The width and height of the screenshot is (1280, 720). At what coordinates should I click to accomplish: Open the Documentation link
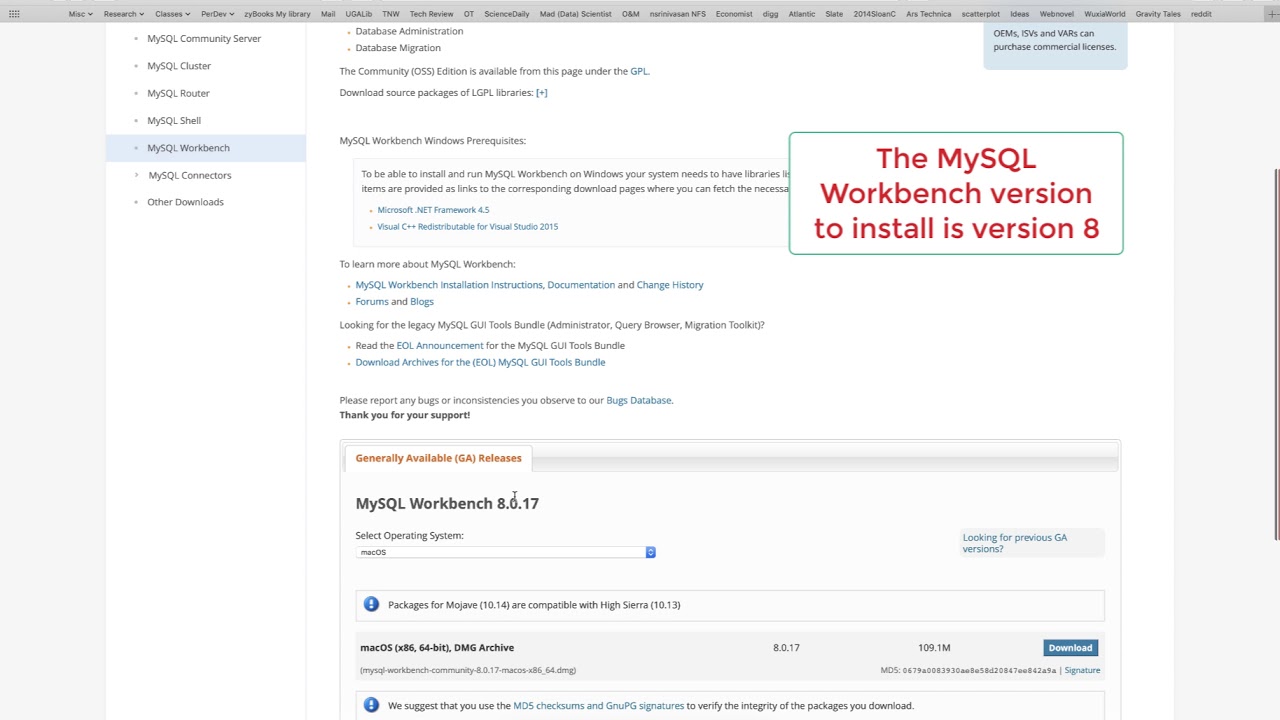581,285
